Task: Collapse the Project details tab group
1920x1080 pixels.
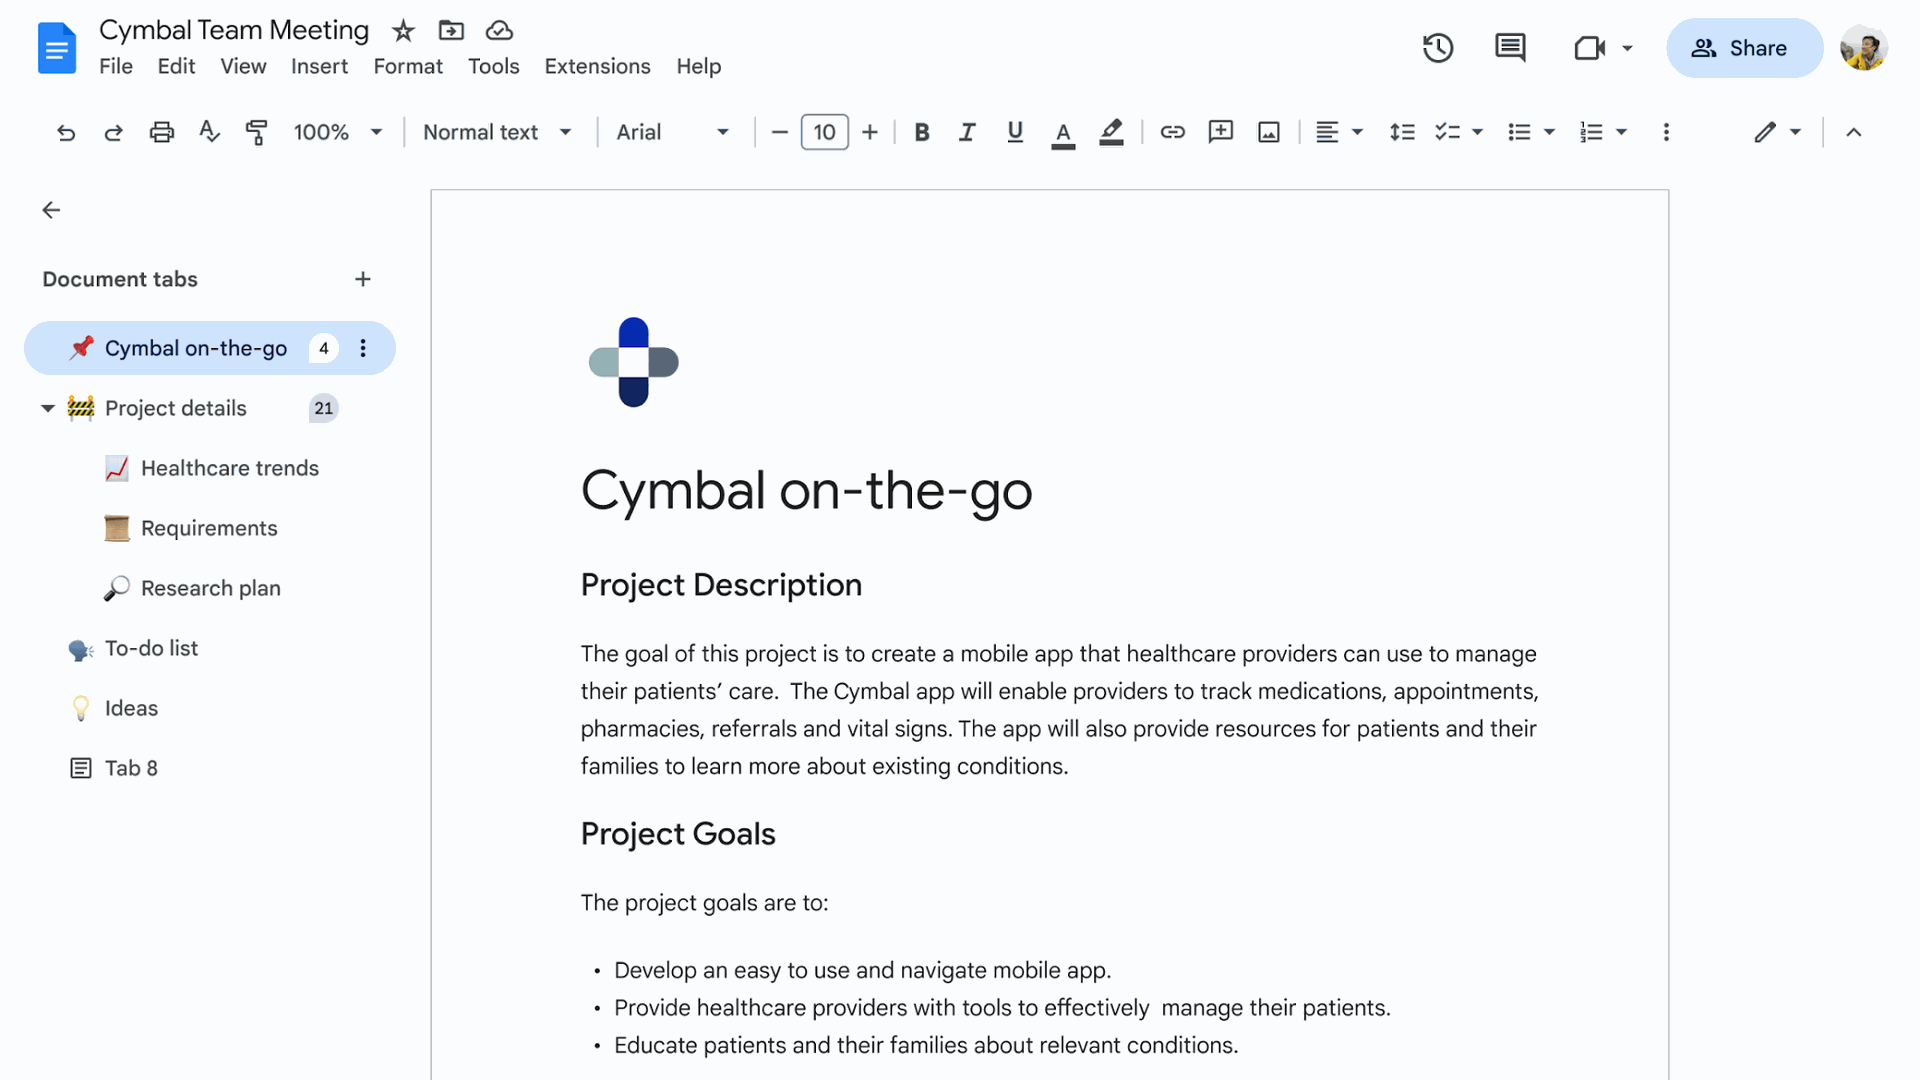Action: click(x=47, y=408)
